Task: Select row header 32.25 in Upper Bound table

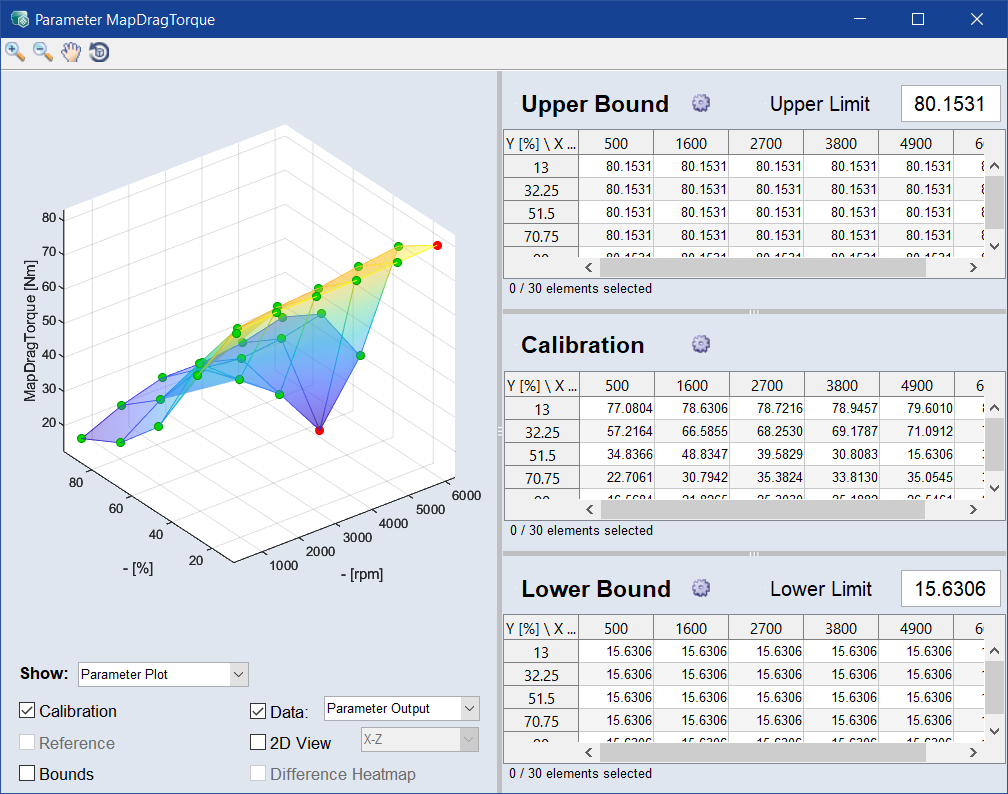Action: 541,190
